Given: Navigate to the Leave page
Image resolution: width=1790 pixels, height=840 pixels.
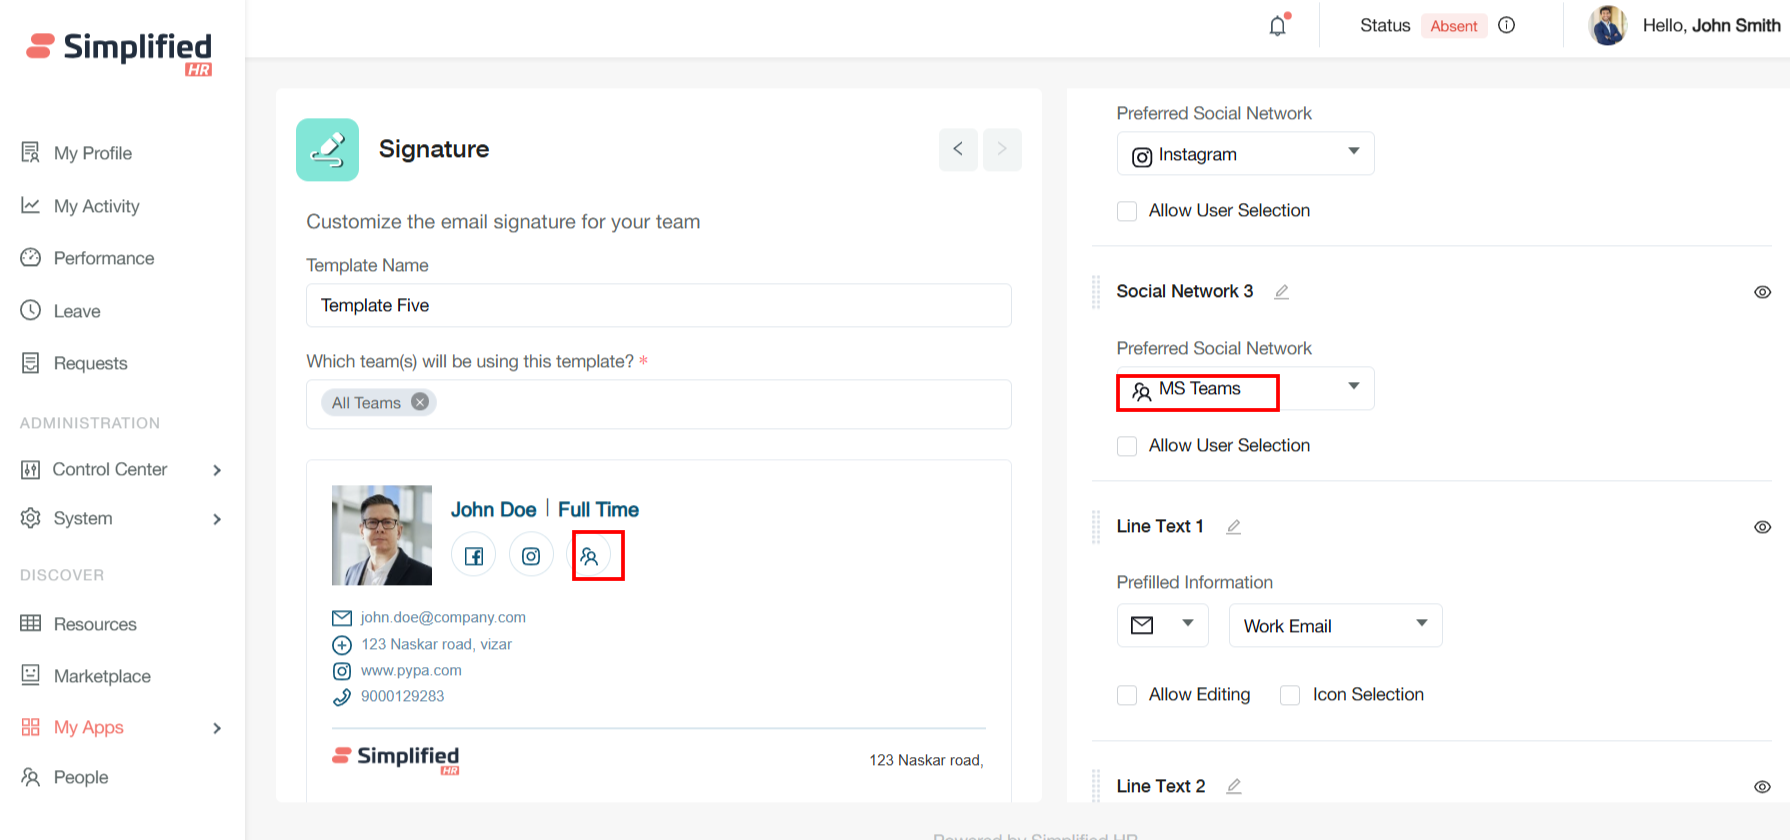Looking at the screenshot, I should [77, 311].
